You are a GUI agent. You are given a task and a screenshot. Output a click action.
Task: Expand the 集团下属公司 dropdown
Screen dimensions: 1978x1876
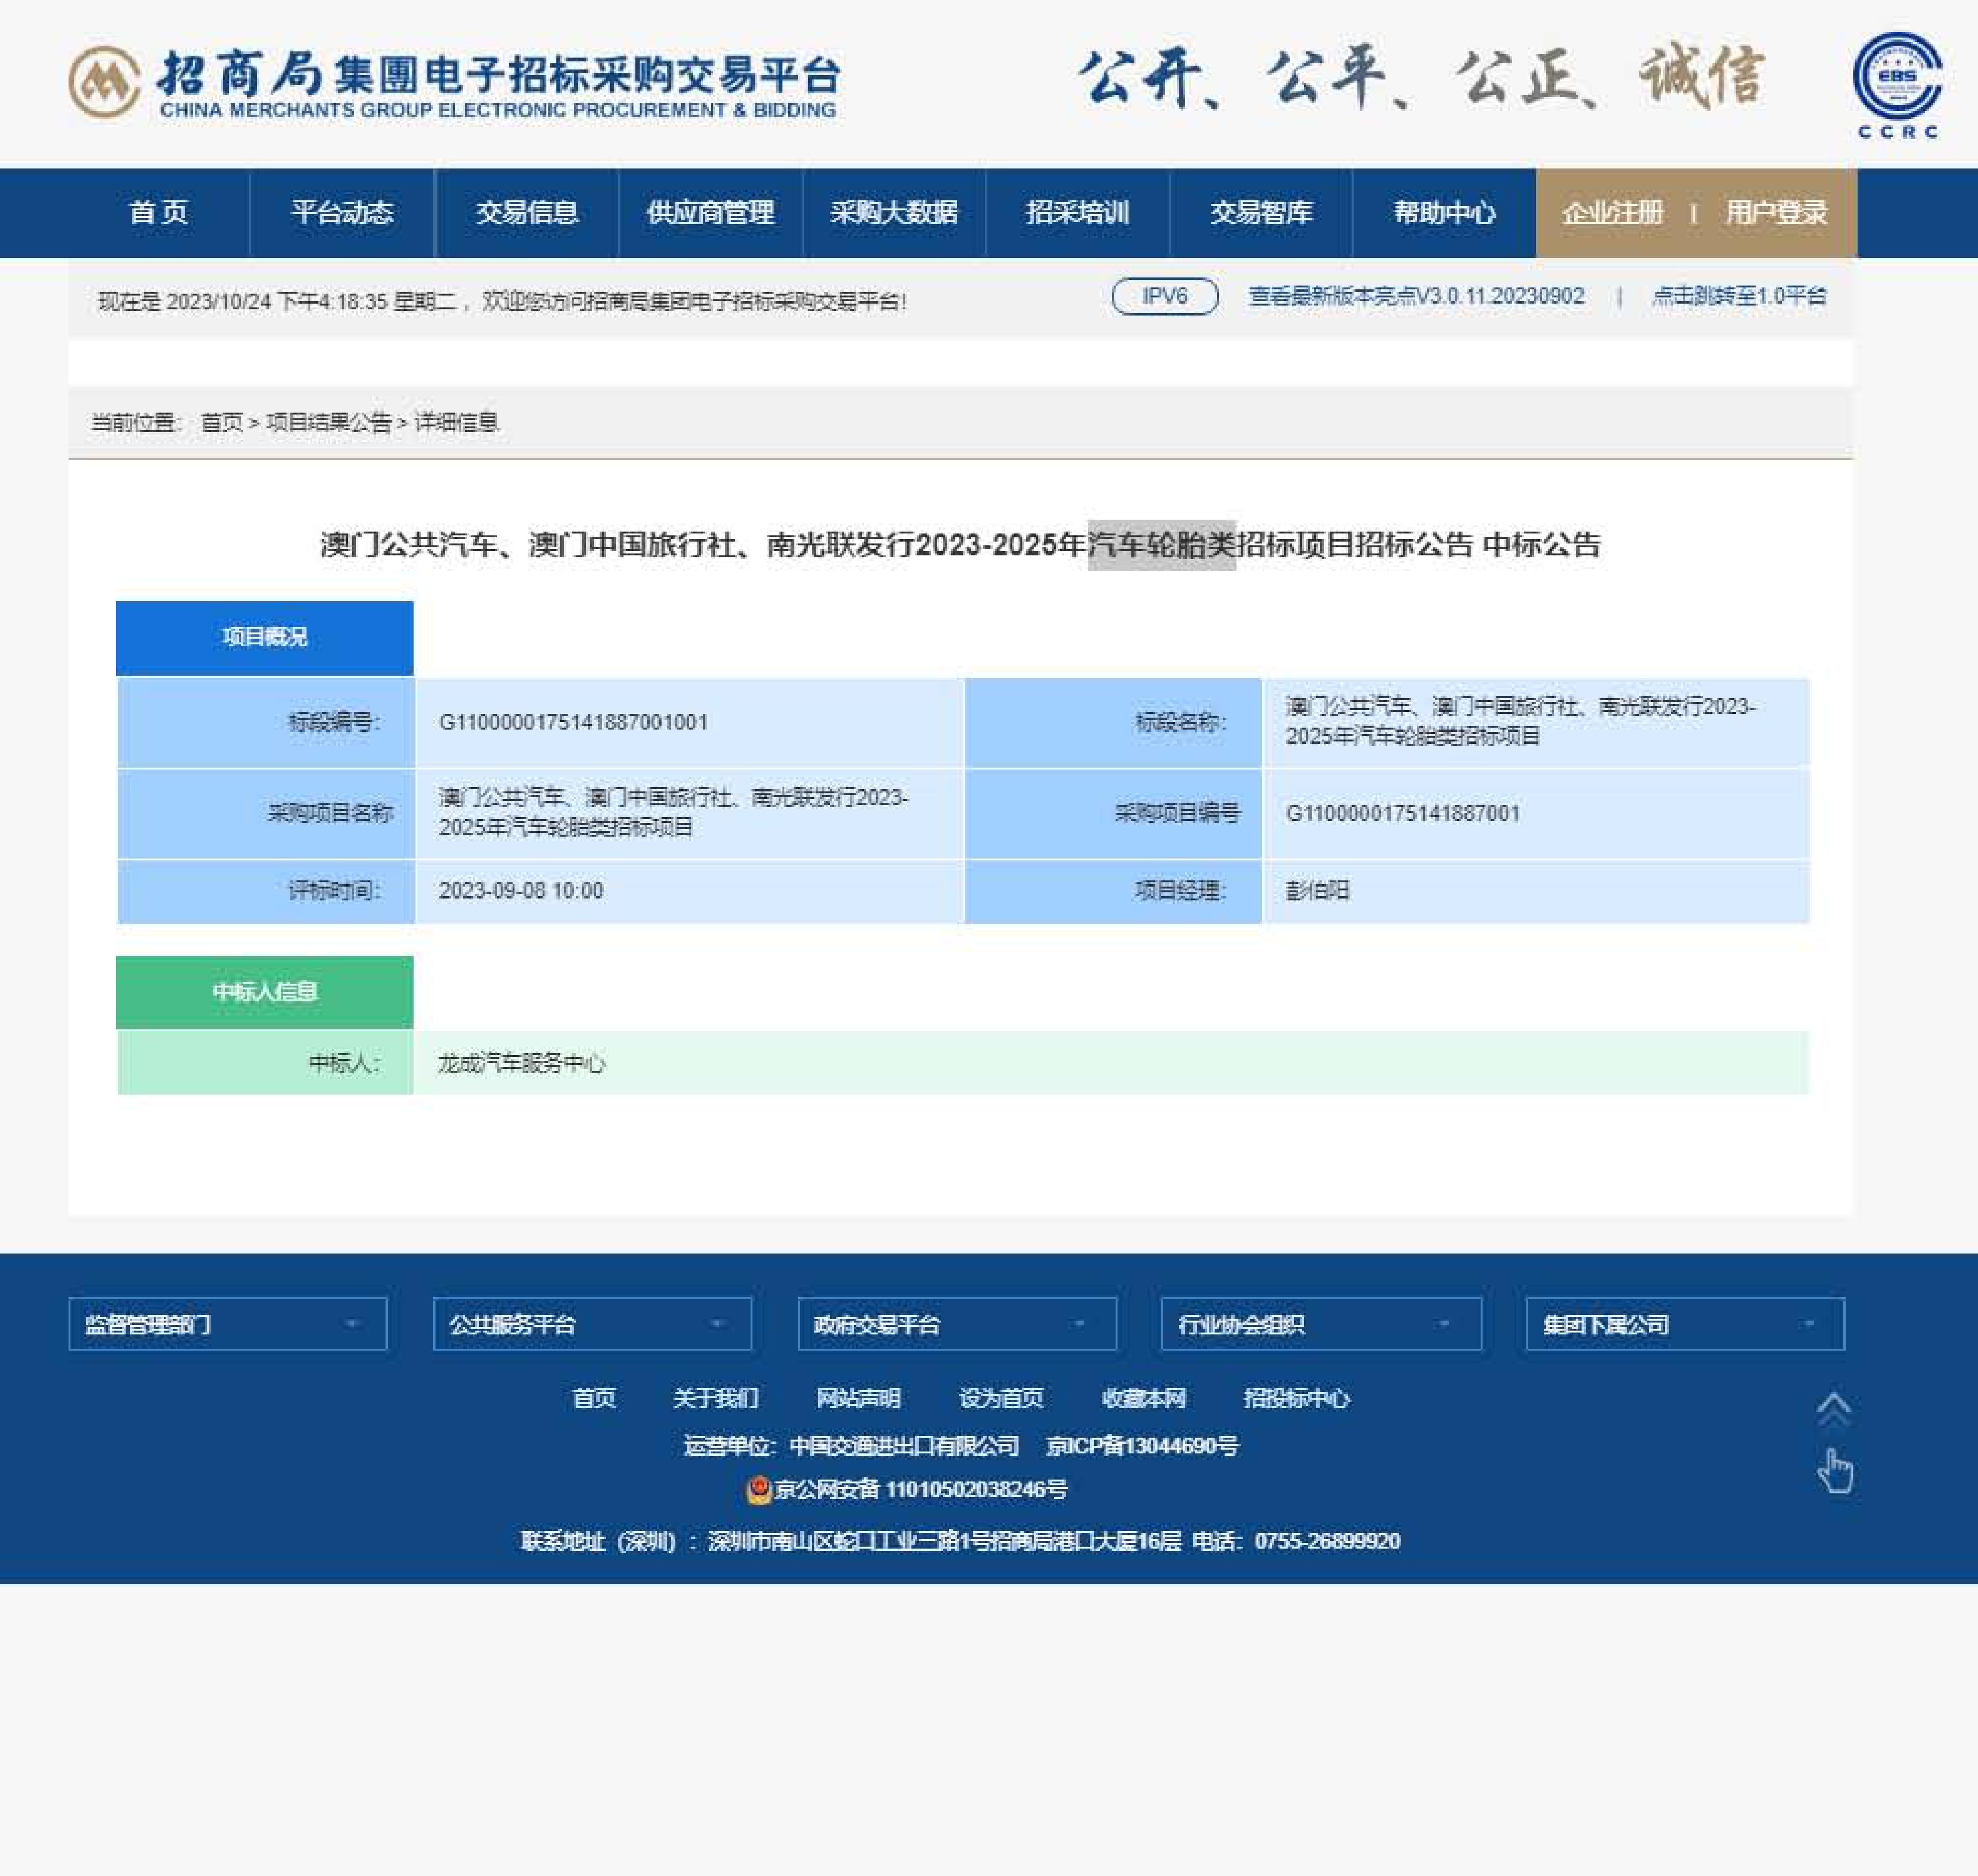pyautogui.click(x=1685, y=1324)
